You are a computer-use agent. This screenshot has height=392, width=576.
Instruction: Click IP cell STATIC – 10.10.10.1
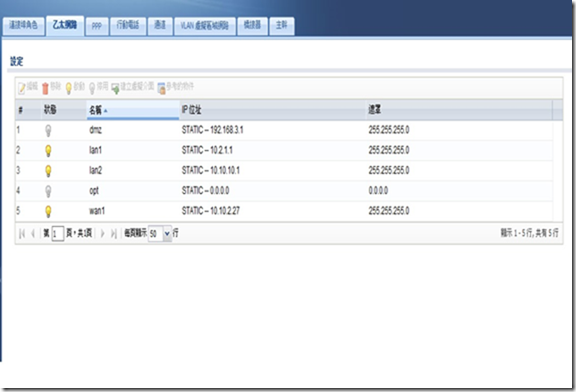pyautogui.click(x=210, y=170)
